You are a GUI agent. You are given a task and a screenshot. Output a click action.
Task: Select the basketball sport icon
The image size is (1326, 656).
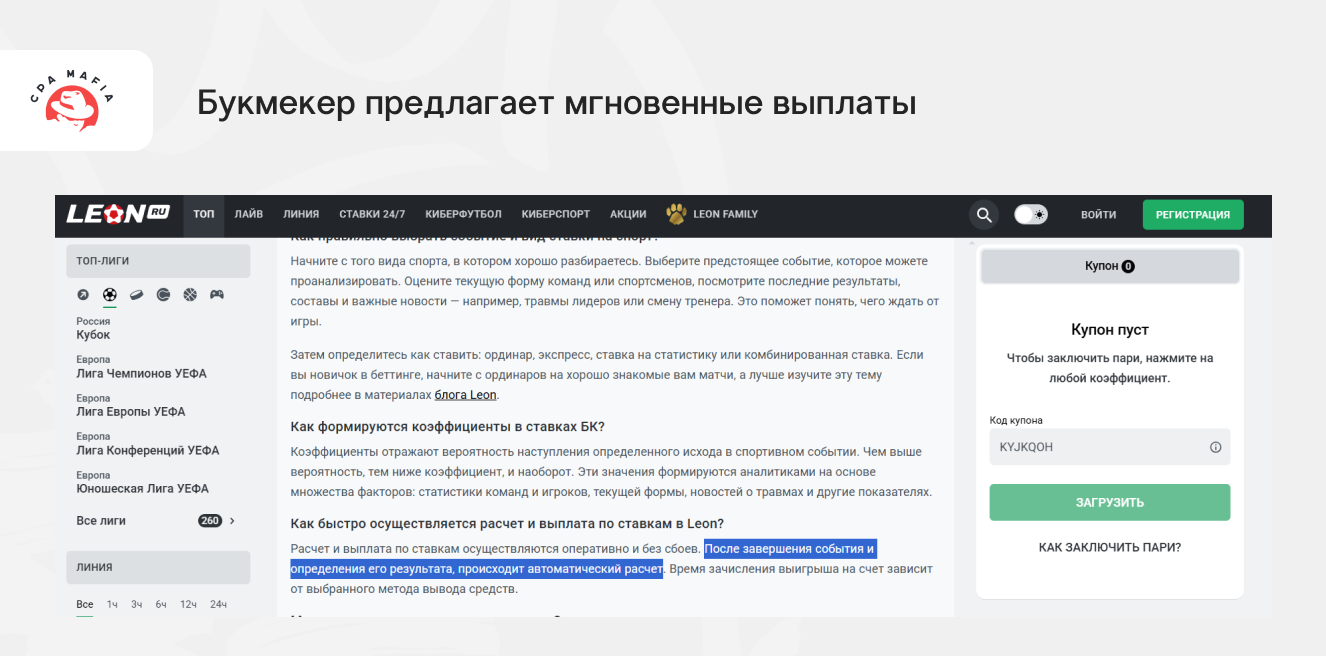tap(190, 295)
